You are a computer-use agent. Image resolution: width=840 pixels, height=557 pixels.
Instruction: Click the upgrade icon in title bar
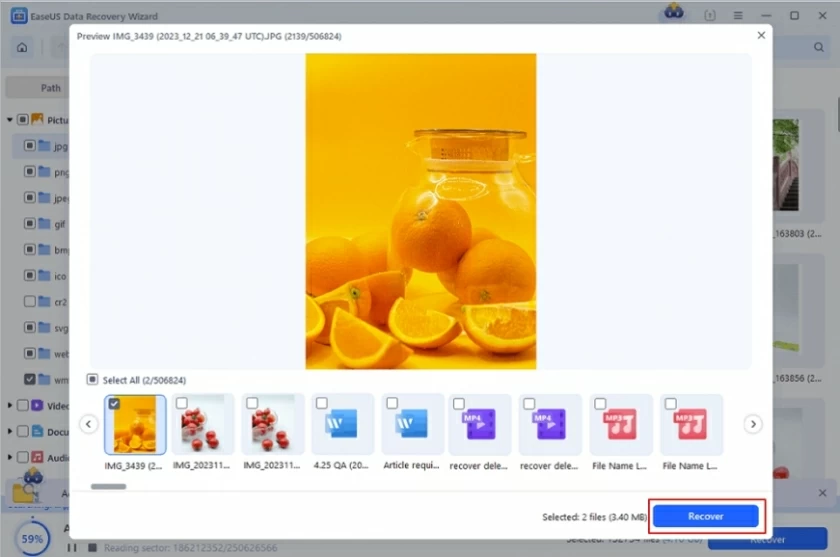pos(711,16)
